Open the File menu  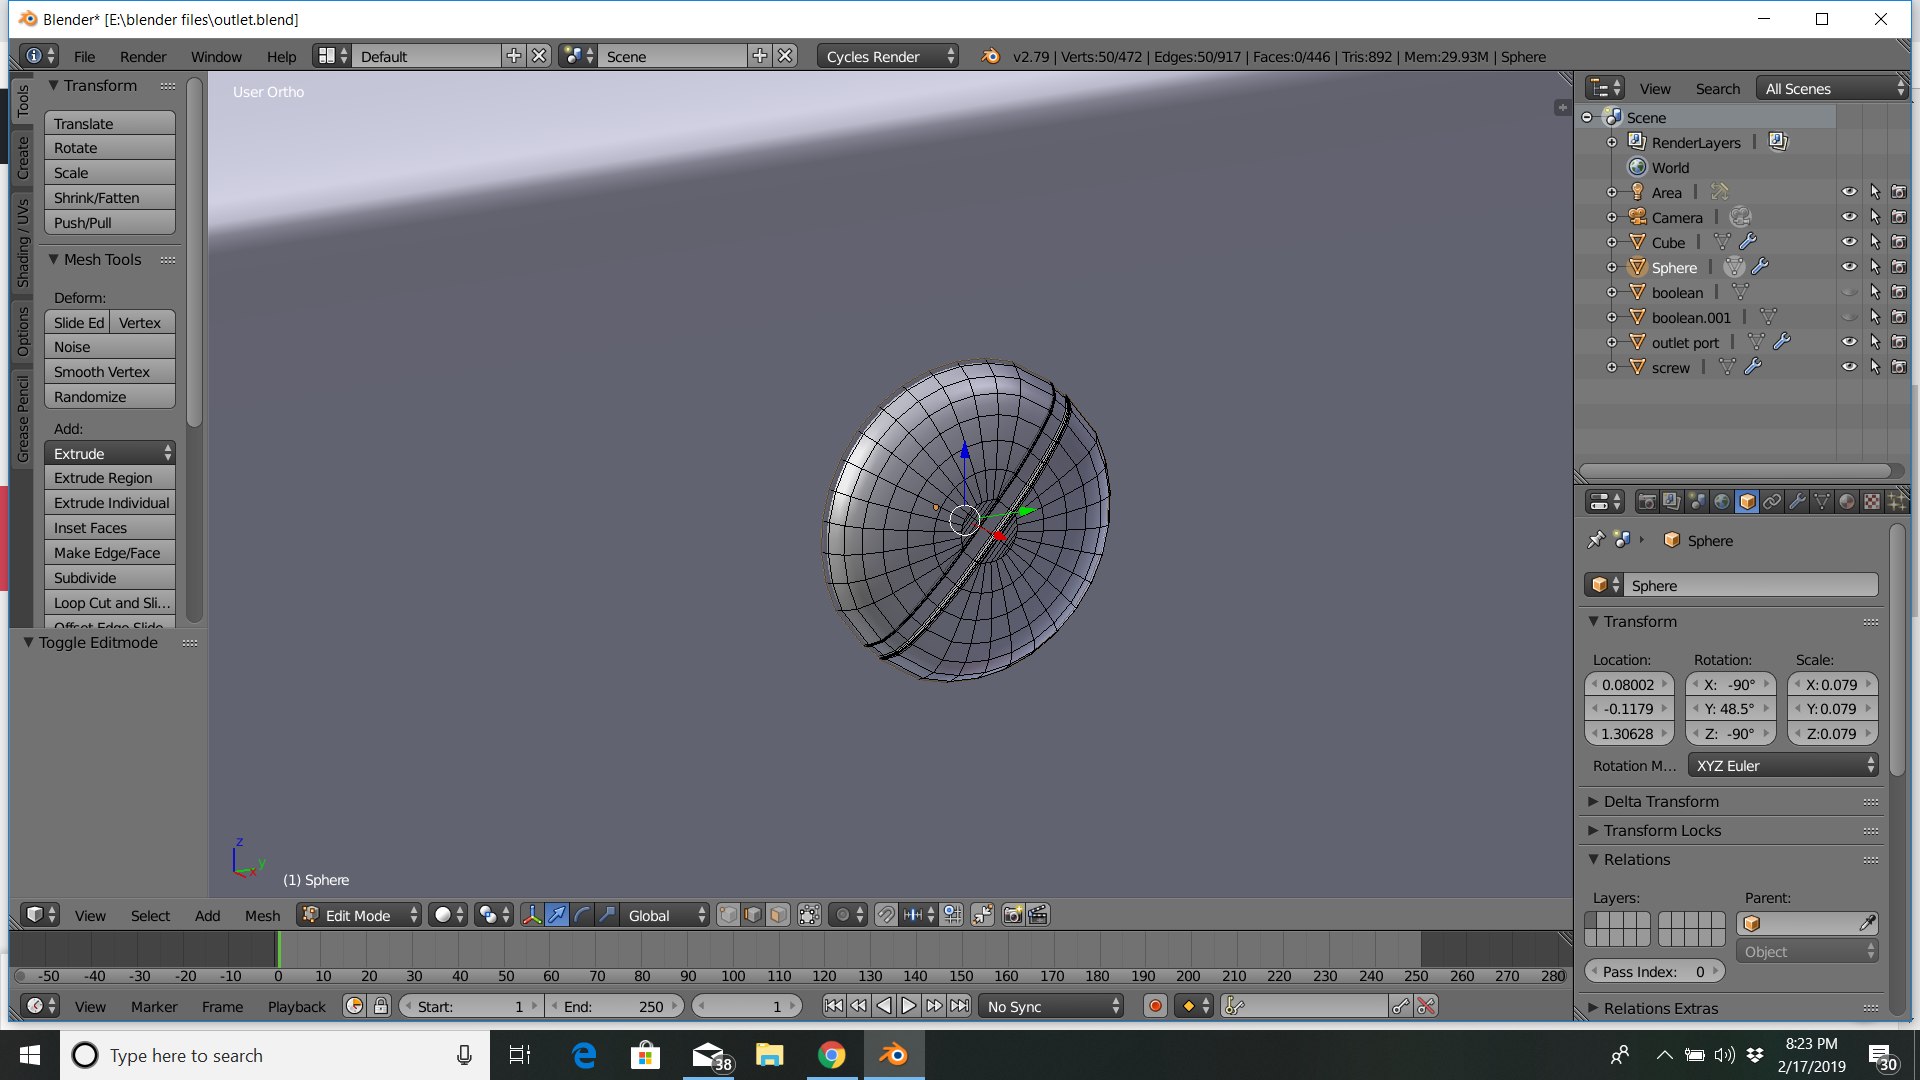coord(85,57)
